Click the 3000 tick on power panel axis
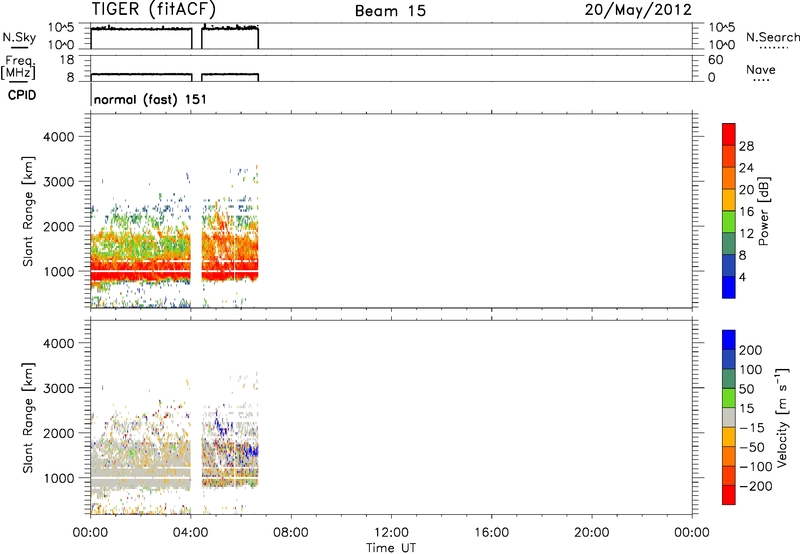Image resolution: width=800 pixels, height=554 pixels. pos(59,182)
